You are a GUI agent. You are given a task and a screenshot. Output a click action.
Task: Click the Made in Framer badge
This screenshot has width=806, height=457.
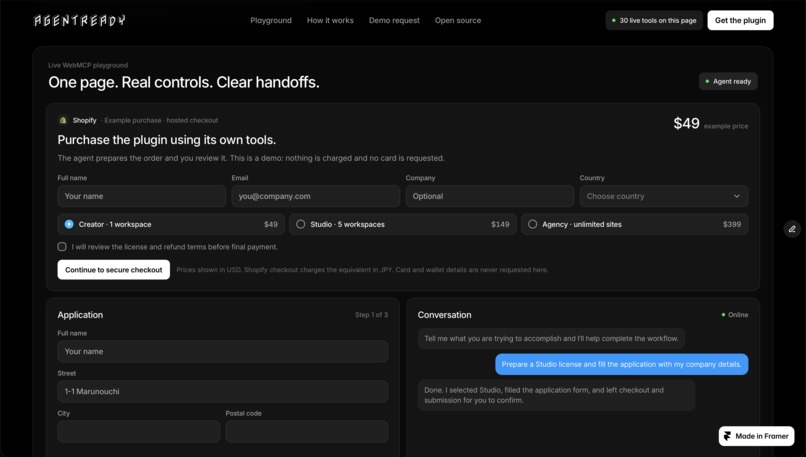pos(756,436)
